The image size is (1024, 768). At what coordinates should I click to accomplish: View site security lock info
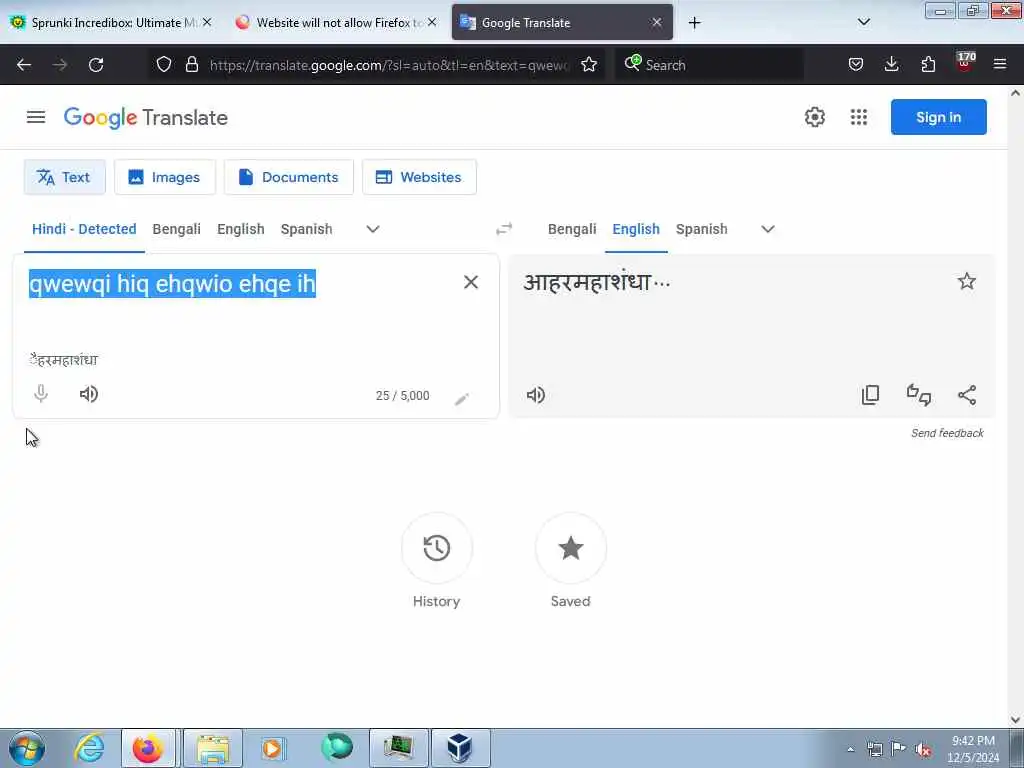coord(191,64)
